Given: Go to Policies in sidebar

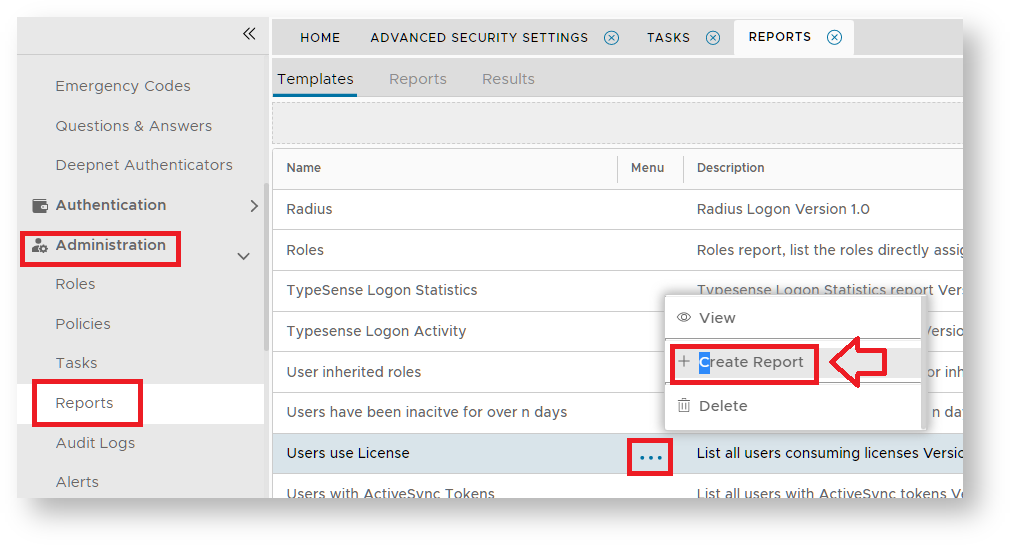Looking at the screenshot, I should coord(83,324).
